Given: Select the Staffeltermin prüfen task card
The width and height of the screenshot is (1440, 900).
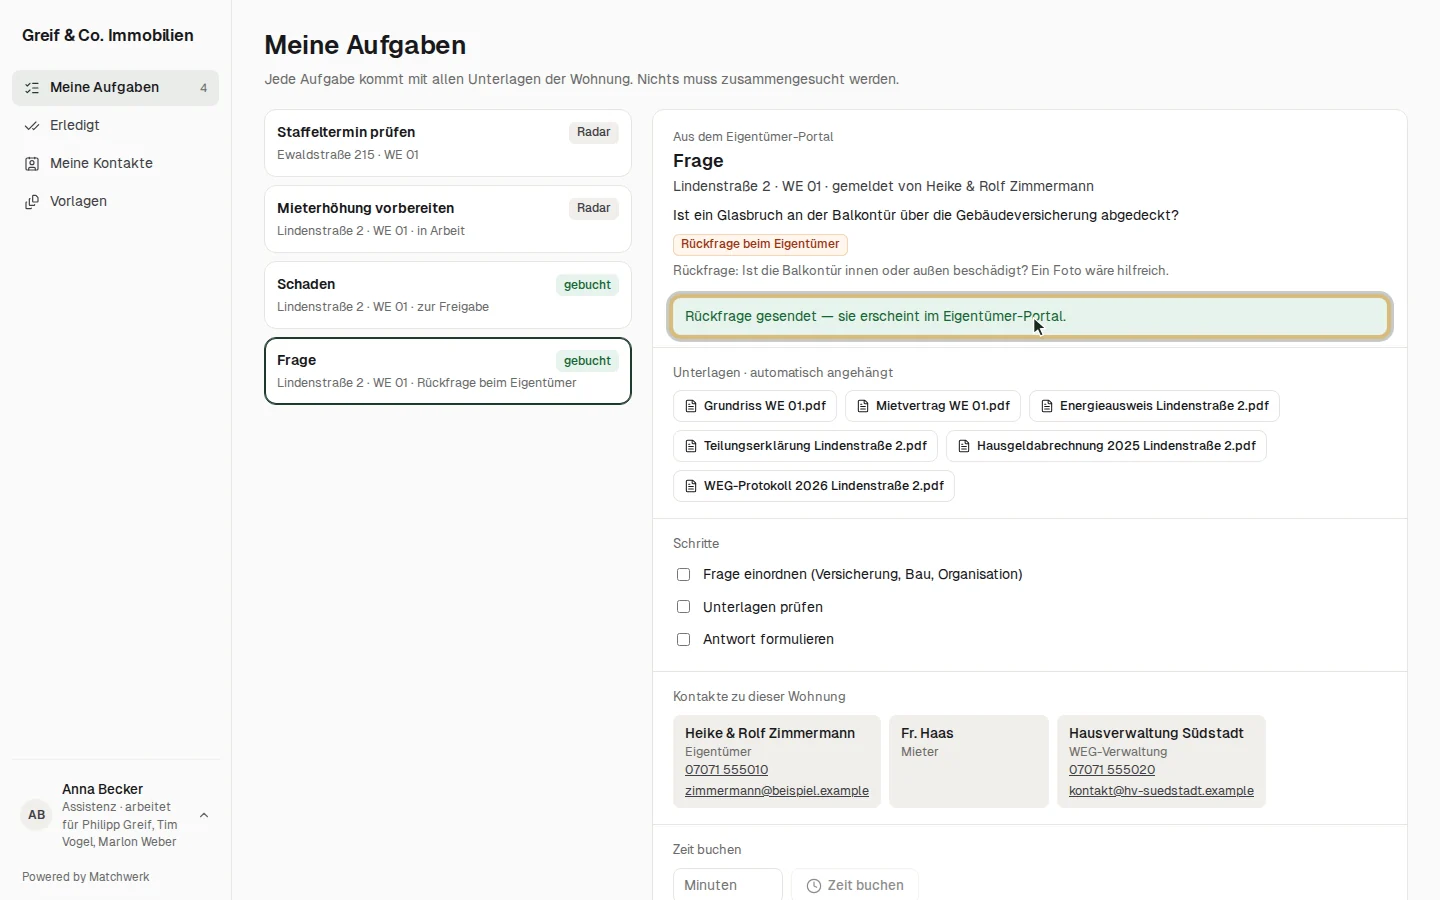Looking at the screenshot, I should (448, 143).
